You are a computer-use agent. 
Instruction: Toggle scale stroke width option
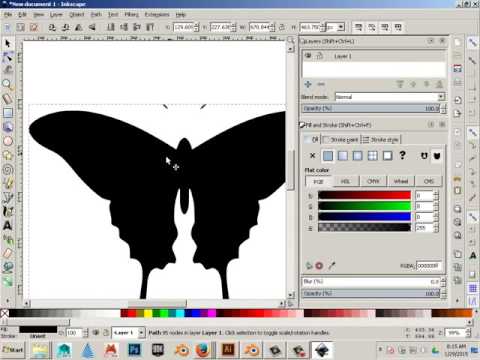click(x=358, y=27)
